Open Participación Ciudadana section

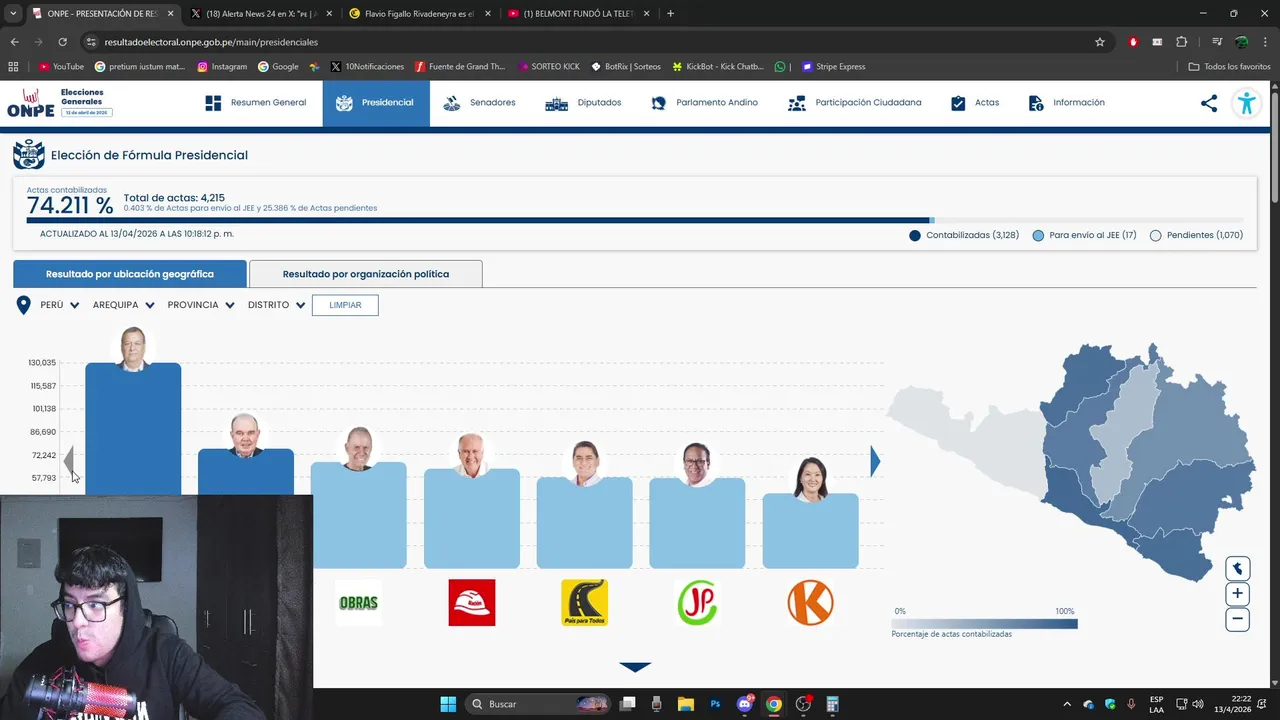[855, 103]
